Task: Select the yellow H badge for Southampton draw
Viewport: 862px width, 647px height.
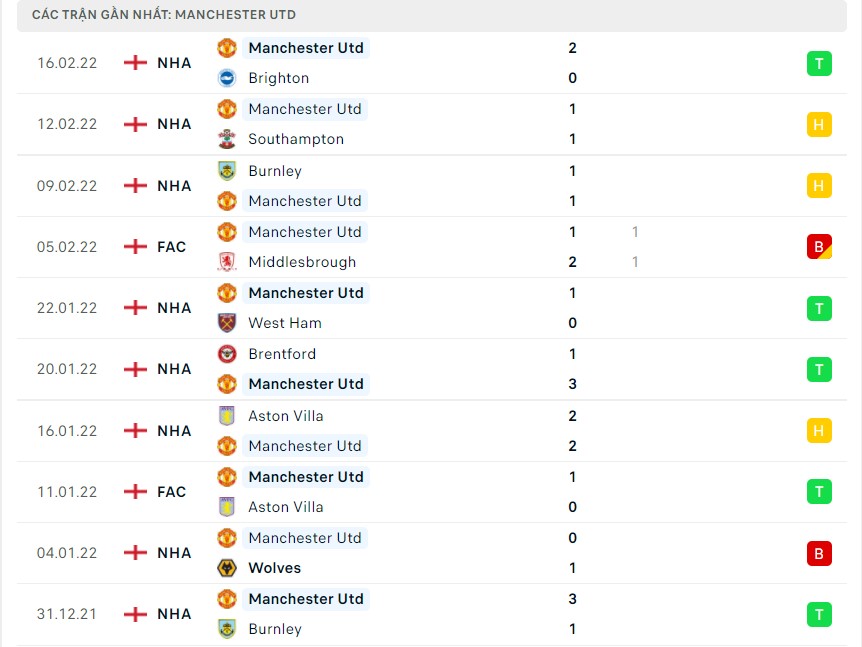Action: coord(819,124)
